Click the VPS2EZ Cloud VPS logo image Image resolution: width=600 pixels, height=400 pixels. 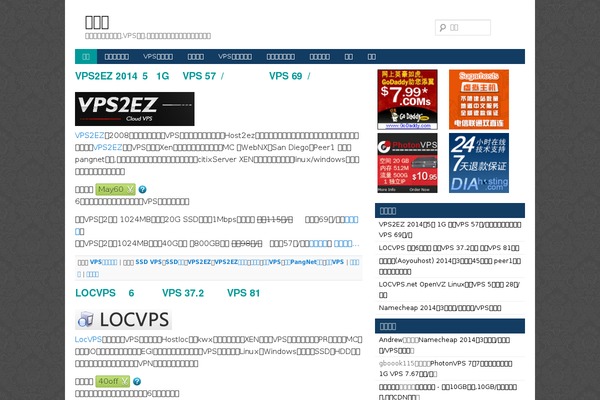click(135, 109)
